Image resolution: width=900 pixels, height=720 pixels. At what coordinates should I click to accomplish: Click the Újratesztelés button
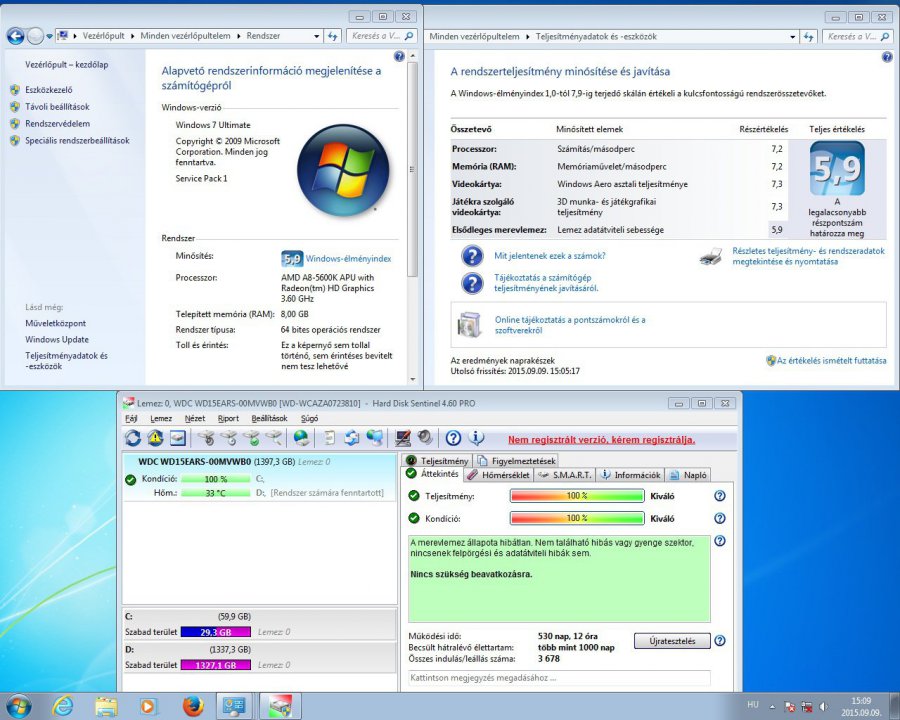click(672, 641)
